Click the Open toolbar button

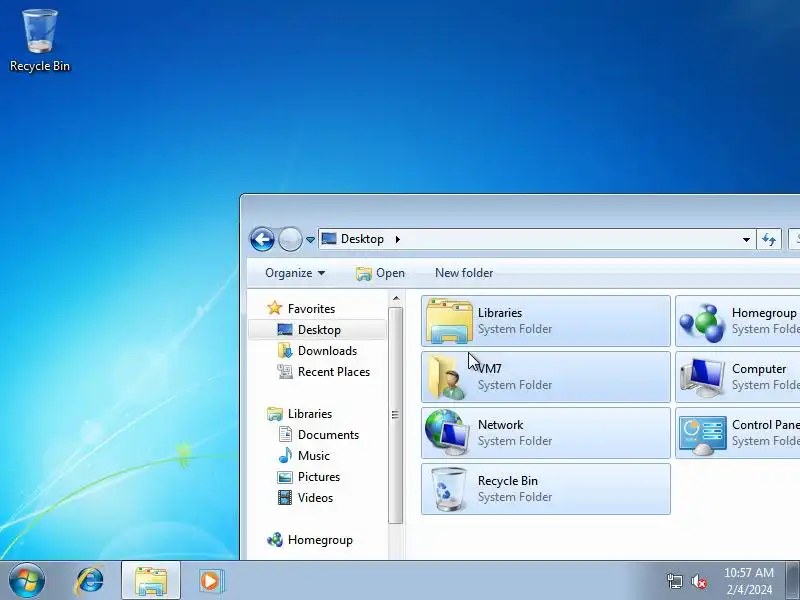coord(381,273)
